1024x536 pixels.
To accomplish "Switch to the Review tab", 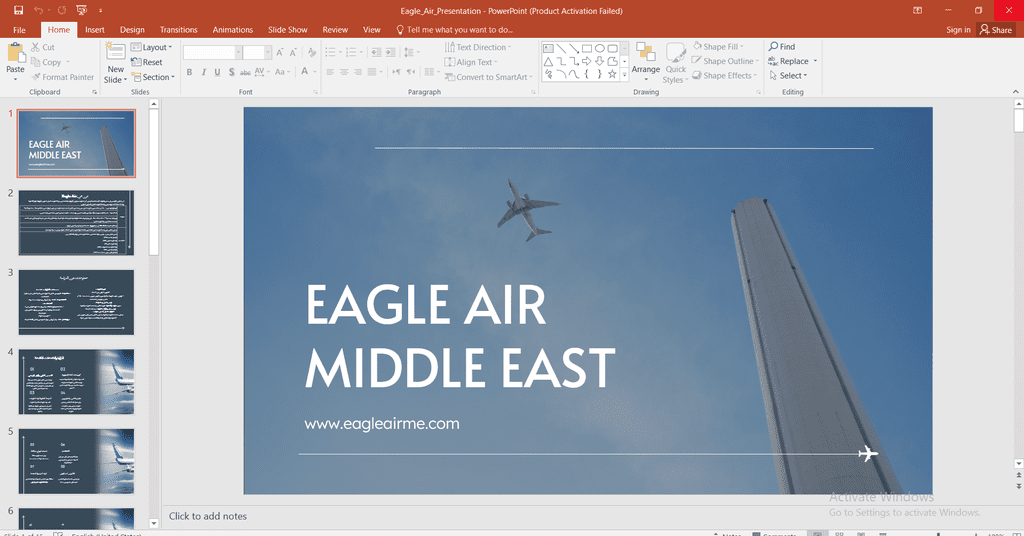I will 335,29.
